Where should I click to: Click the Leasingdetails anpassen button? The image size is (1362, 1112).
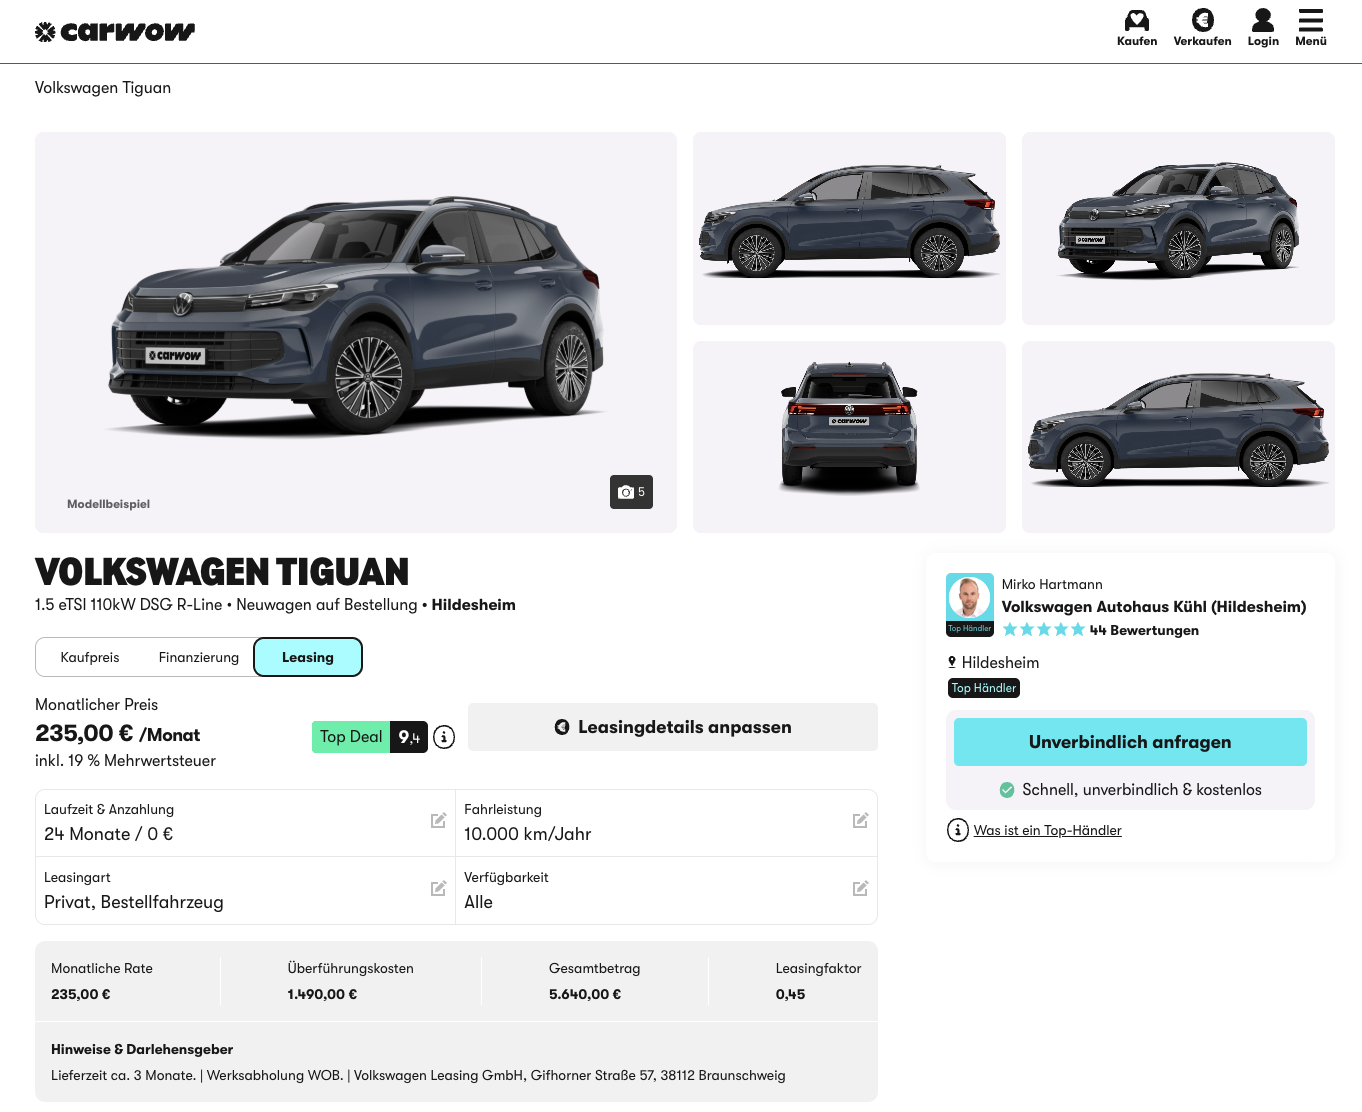click(x=673, y=727)
